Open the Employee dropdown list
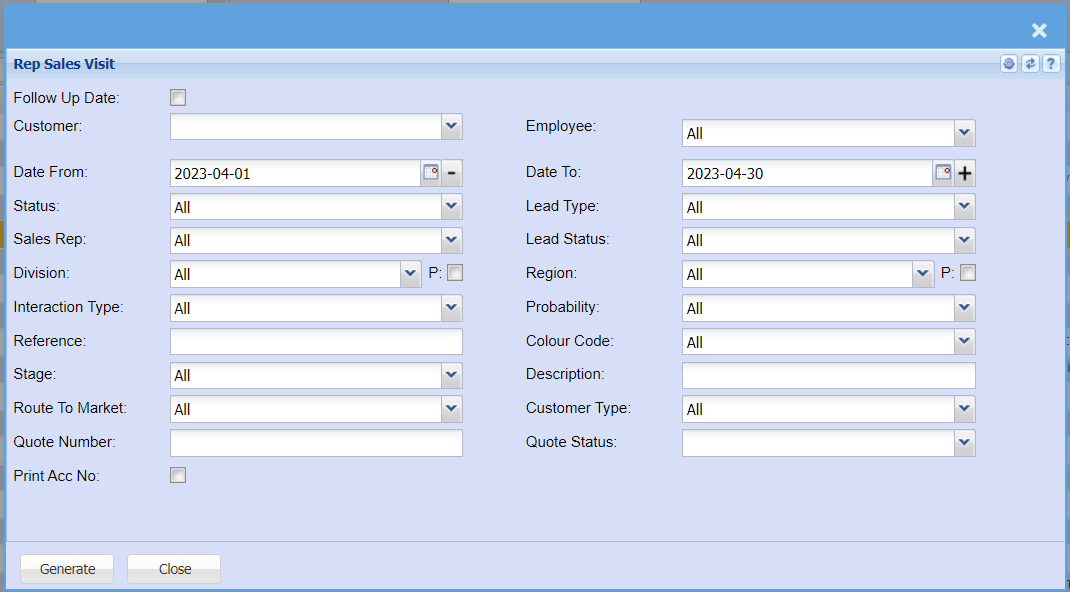Screen dimensions: 1070x592 pyautogui.click(x=964, y=132)
